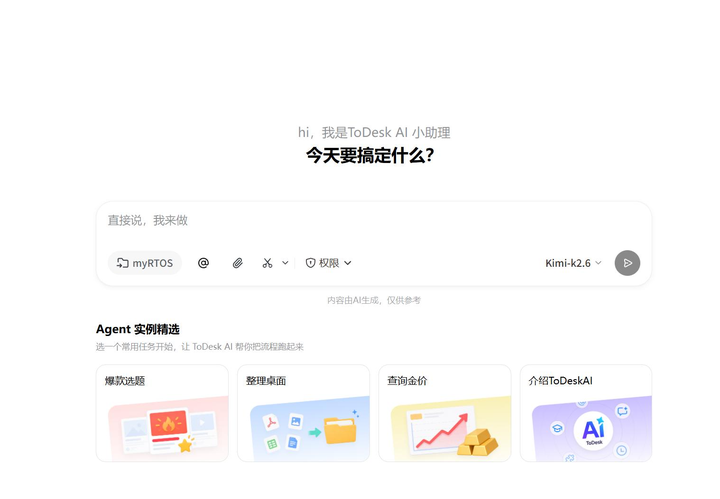Click the 内容由AI生成，仅供参考 disclaimer text
This screenshot has width=720, height=499.
click(374, 300)
